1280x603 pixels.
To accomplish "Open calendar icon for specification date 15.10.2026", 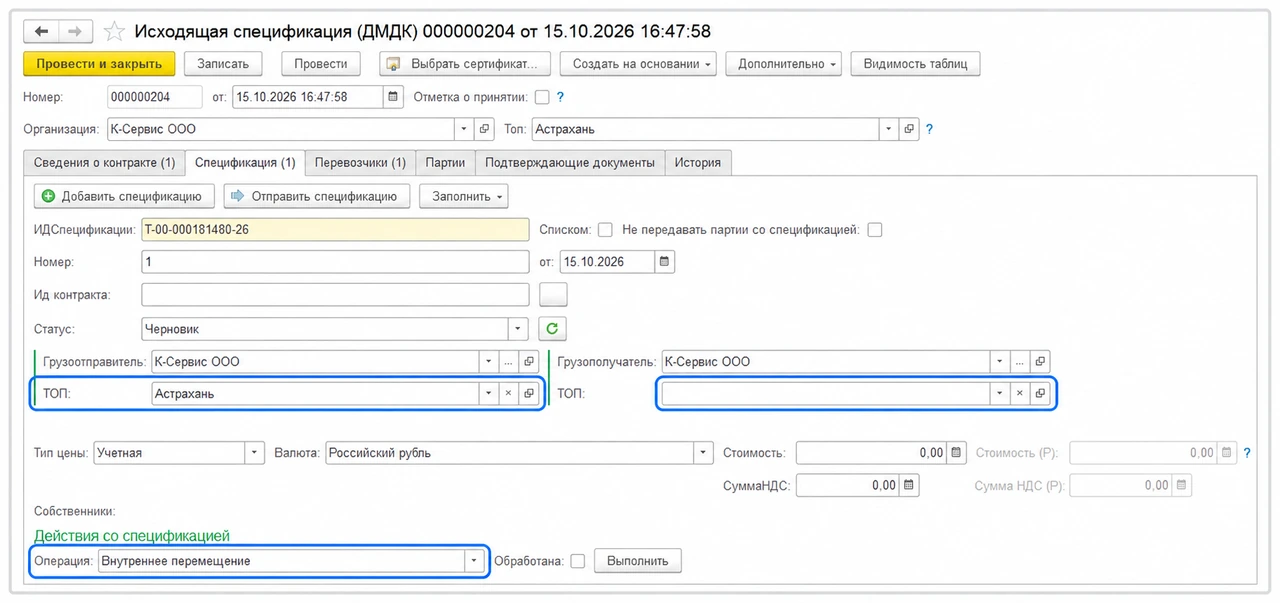I will 666,262.
